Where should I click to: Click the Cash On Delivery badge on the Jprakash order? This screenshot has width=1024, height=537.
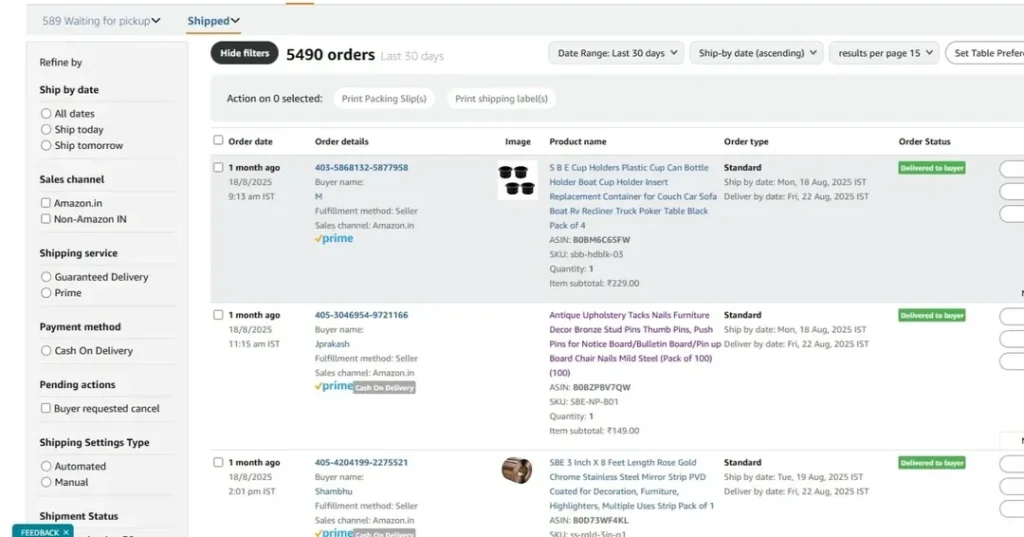(384, 387)
